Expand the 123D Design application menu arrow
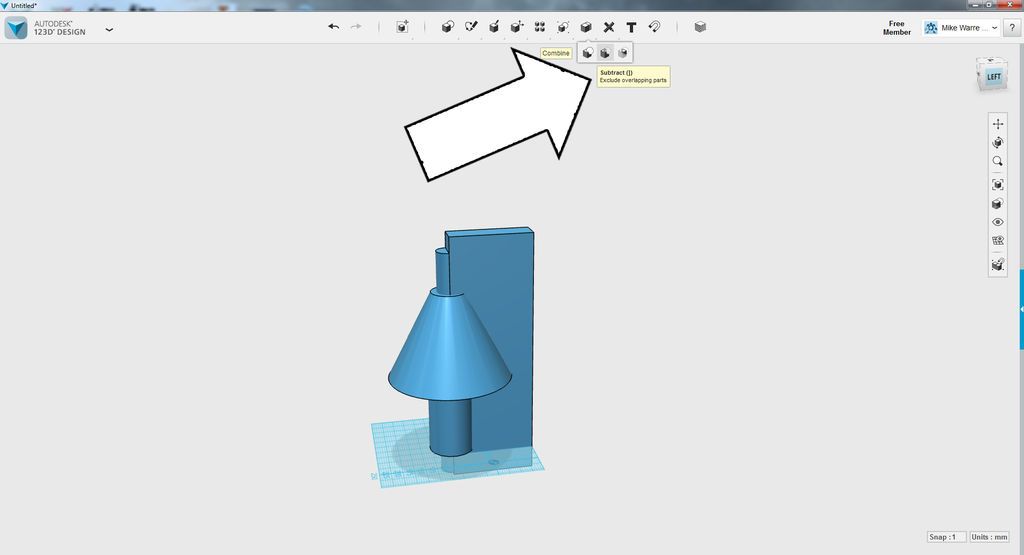The height and width of the screenshot is (555, 1024). [x=109, y=29]
